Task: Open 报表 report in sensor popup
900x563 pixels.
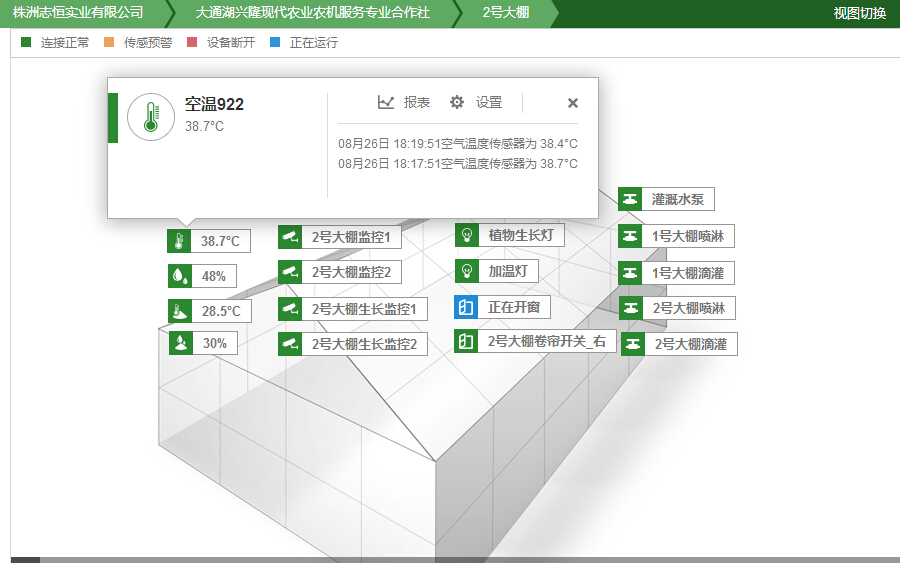Action: (404, 102)
